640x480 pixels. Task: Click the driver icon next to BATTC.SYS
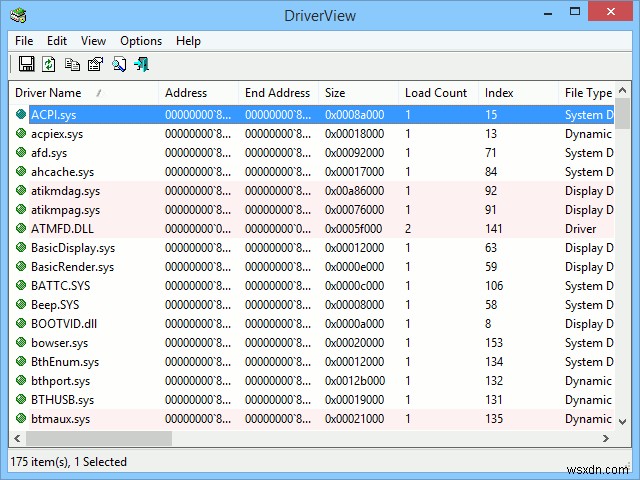point(21,285)
